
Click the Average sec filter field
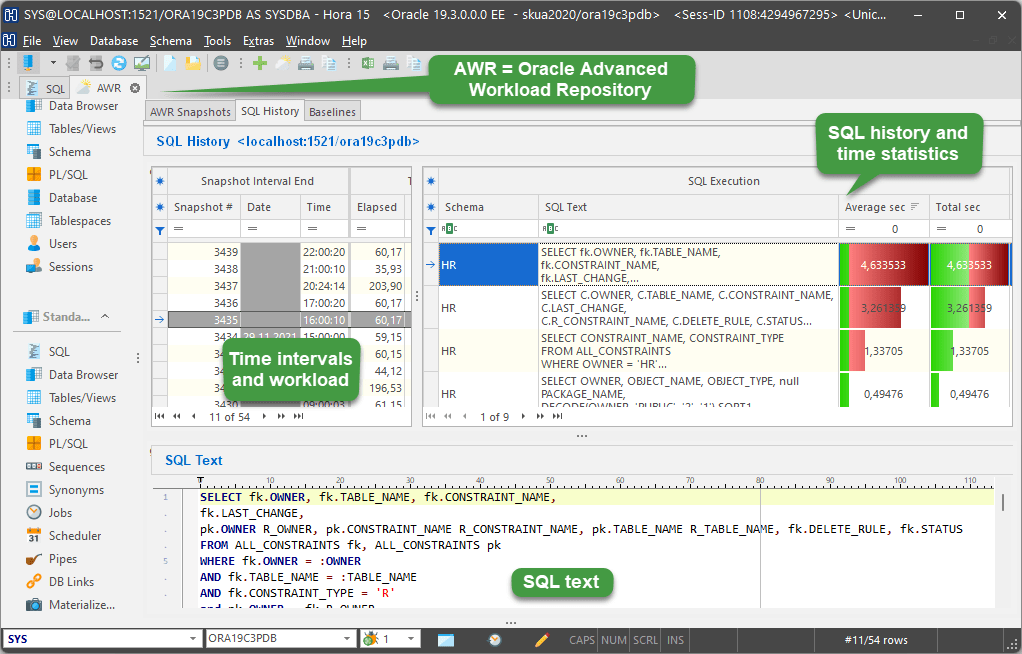pos(883,229)
